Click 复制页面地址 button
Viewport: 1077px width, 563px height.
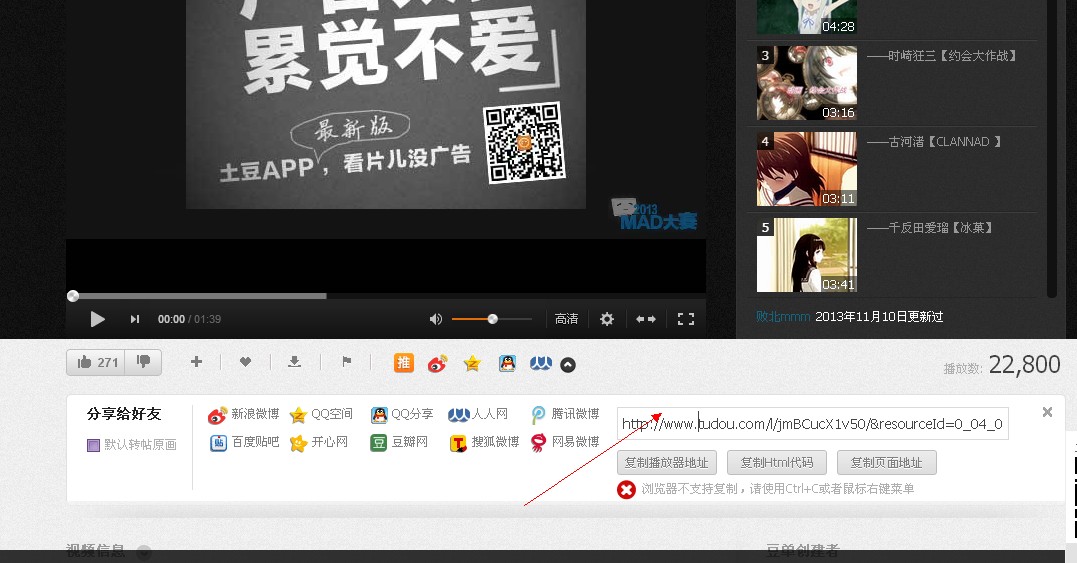[887, 463]
